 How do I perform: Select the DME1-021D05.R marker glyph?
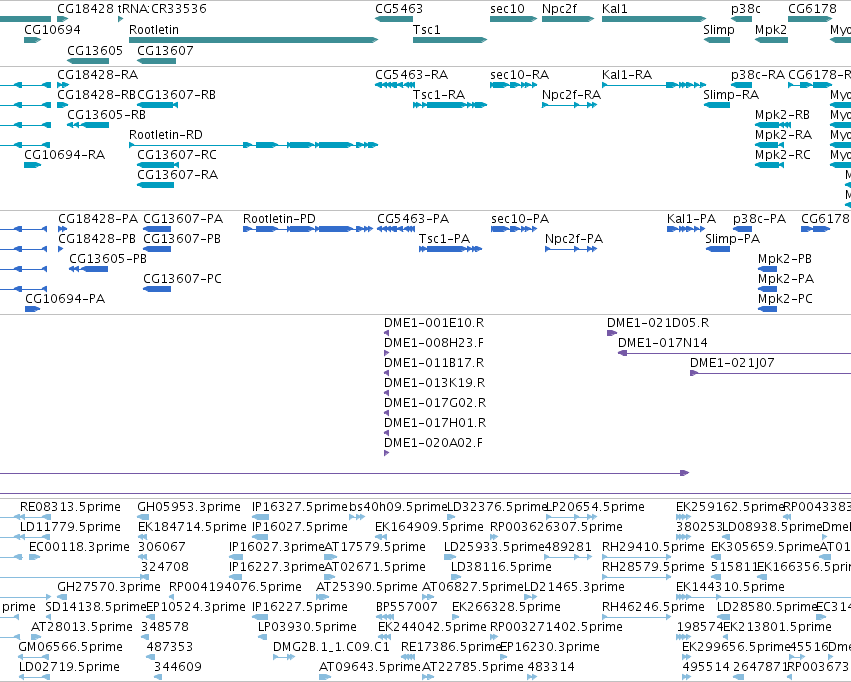point(612,333)
